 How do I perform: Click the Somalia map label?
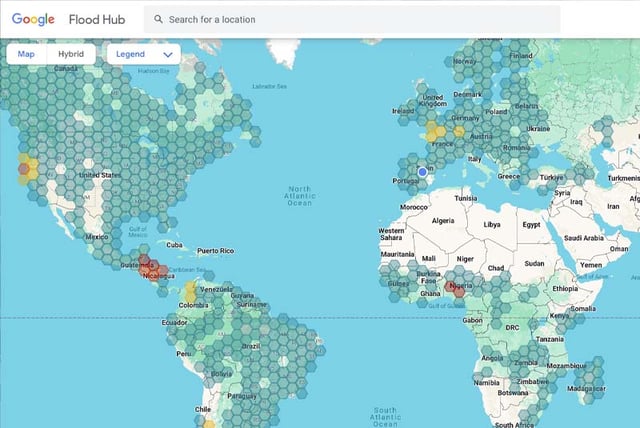[583, 308]
